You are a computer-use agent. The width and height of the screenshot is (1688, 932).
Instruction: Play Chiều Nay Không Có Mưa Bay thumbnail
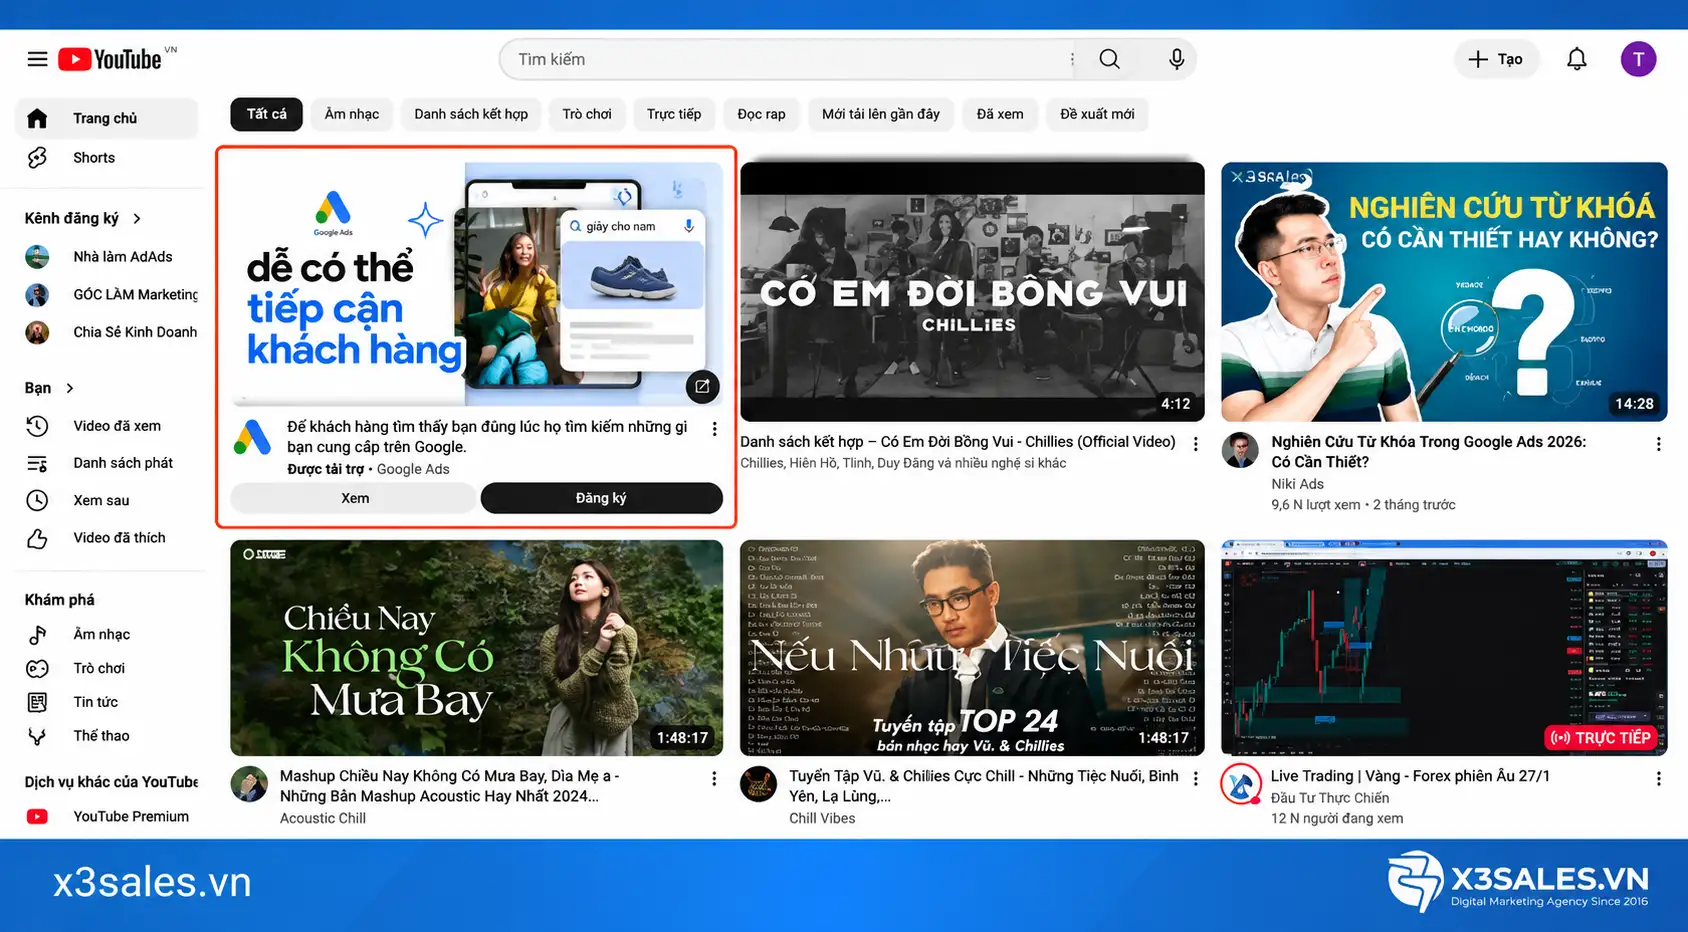coord(476,648)
